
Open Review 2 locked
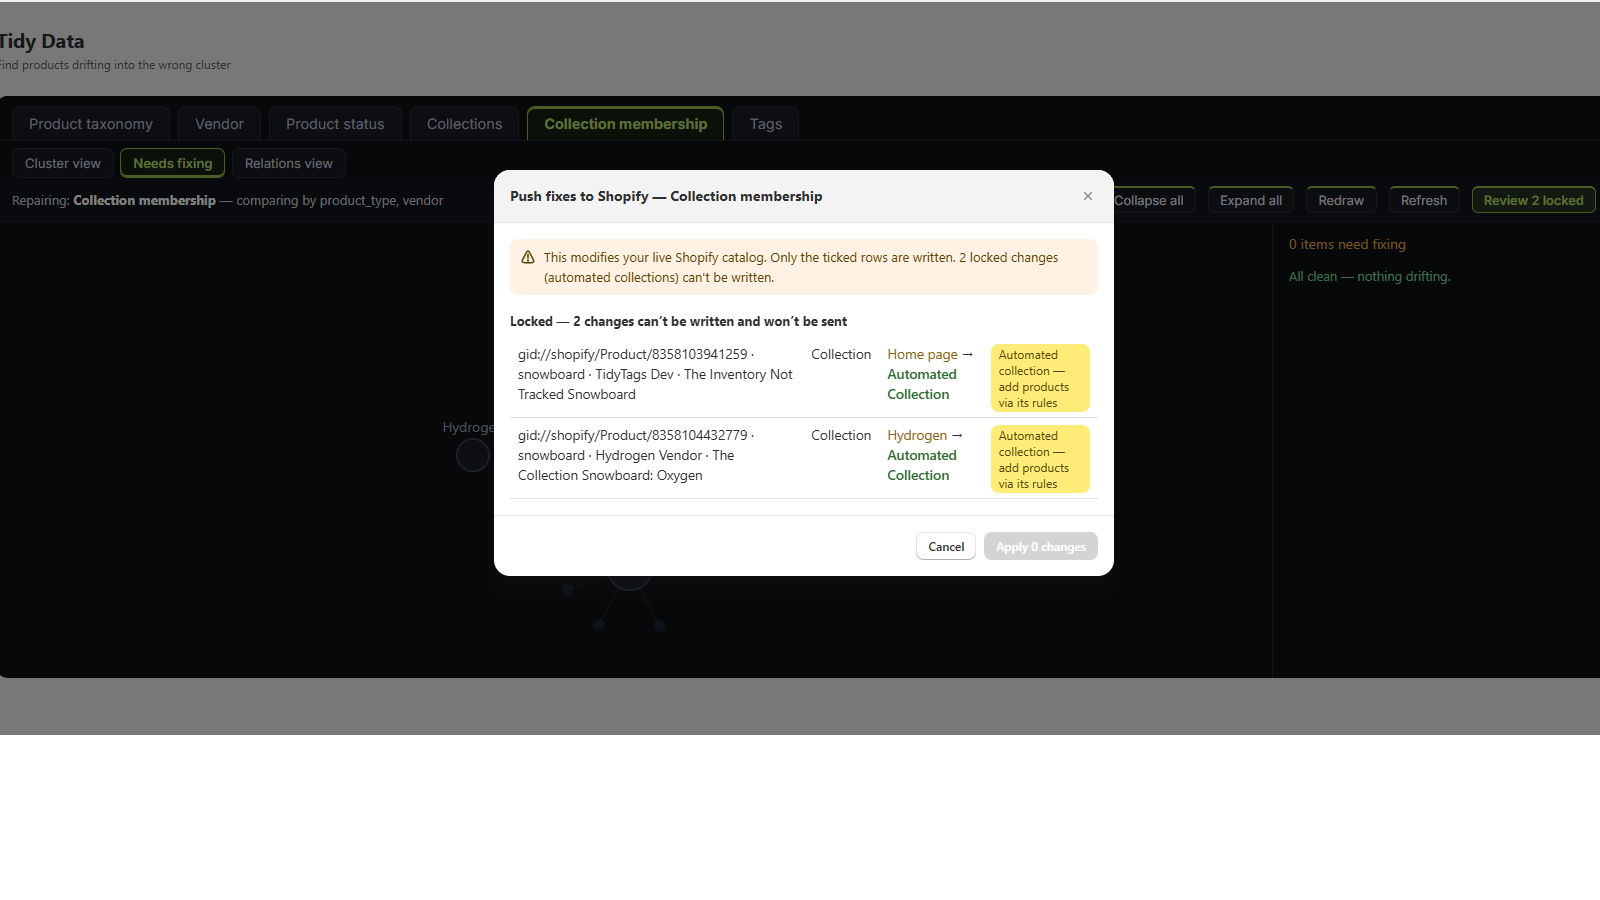pos(1533,200)
